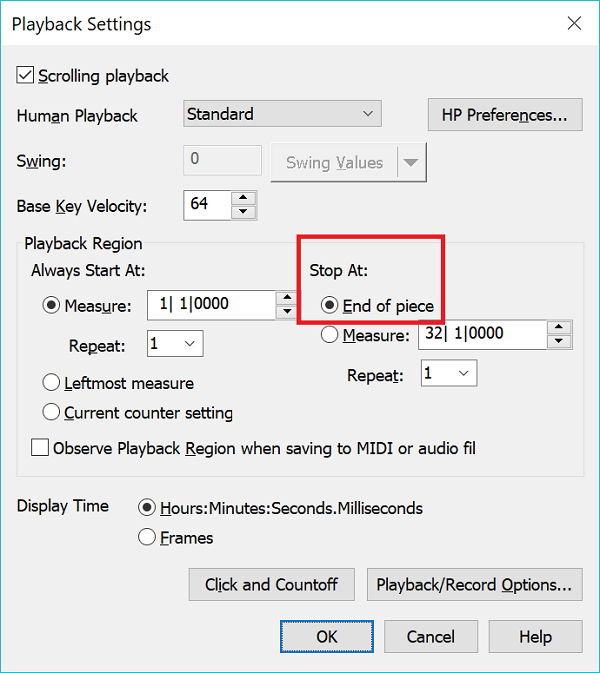Screen dimensions: 600x673
Task: Decrease Base Key Velocity with down arrow
Action: pos(244,211)
